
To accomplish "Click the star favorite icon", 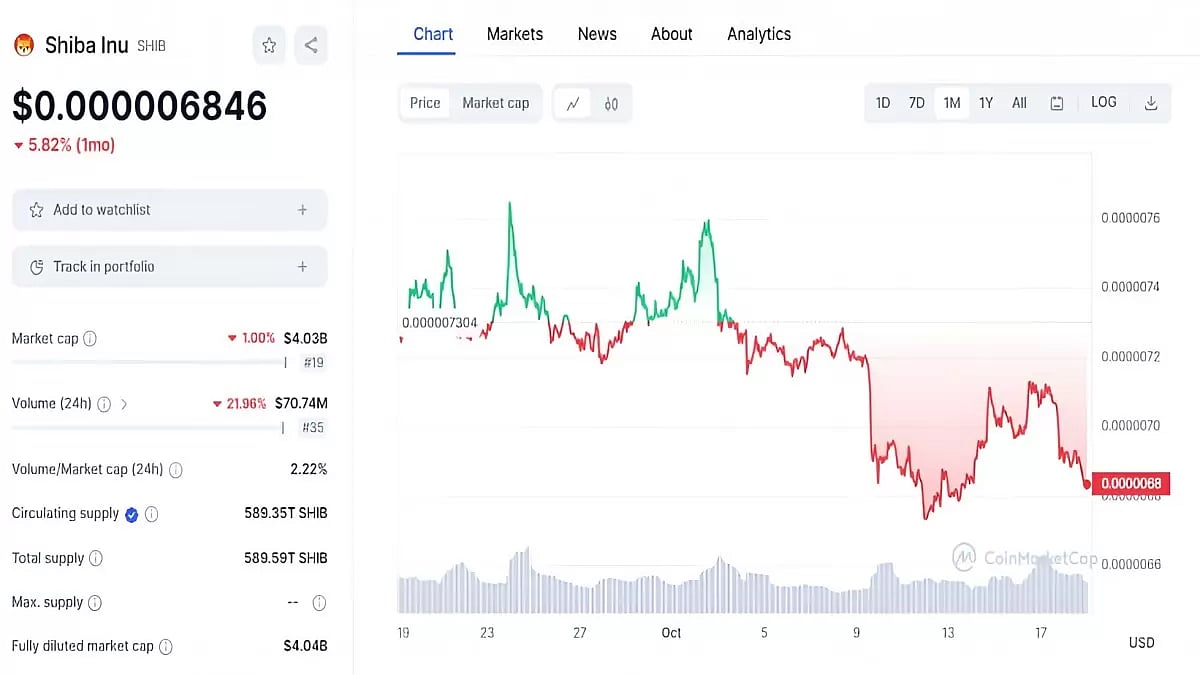I will [269, 45].
